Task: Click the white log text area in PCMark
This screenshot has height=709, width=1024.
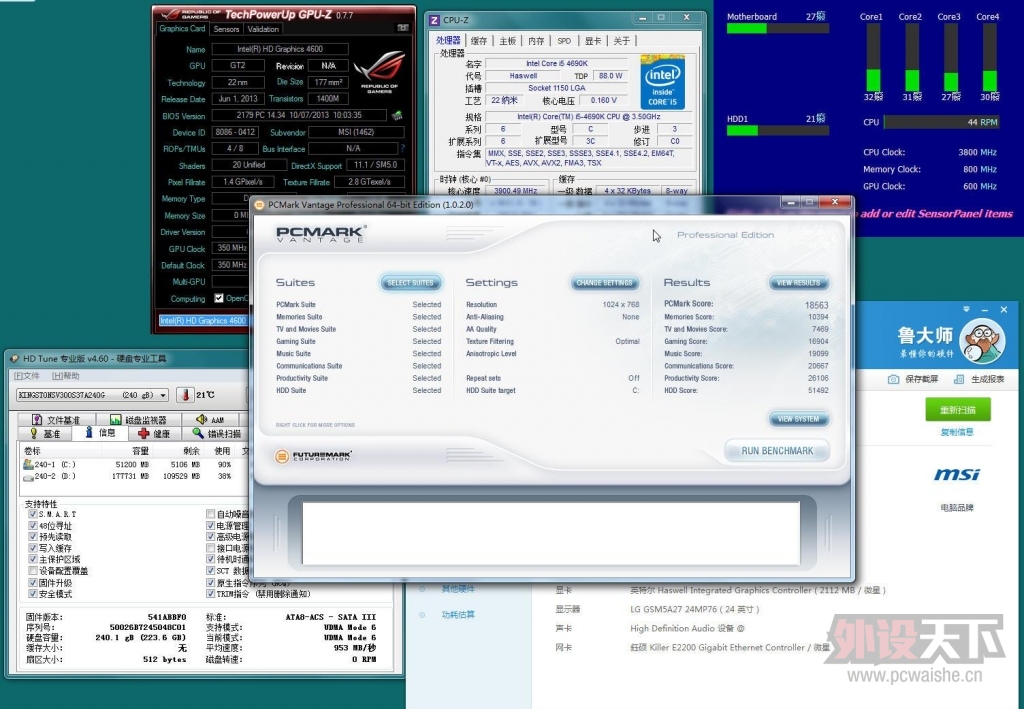Action: pos(551,533)
